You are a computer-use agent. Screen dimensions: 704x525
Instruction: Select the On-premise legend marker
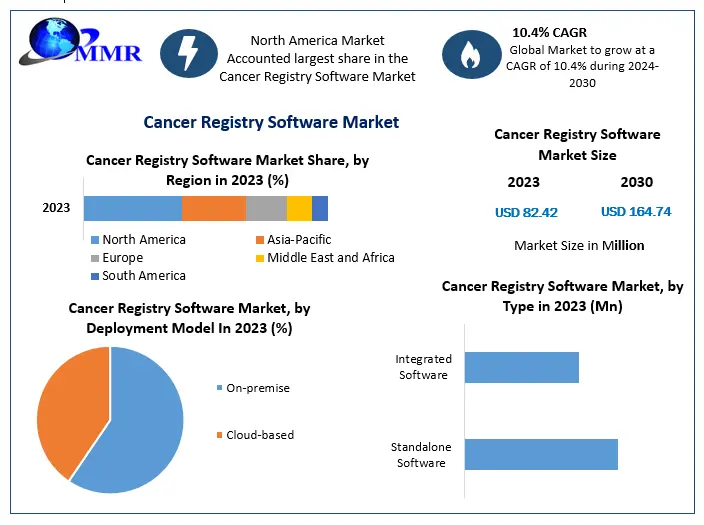[x=218, y=388]
